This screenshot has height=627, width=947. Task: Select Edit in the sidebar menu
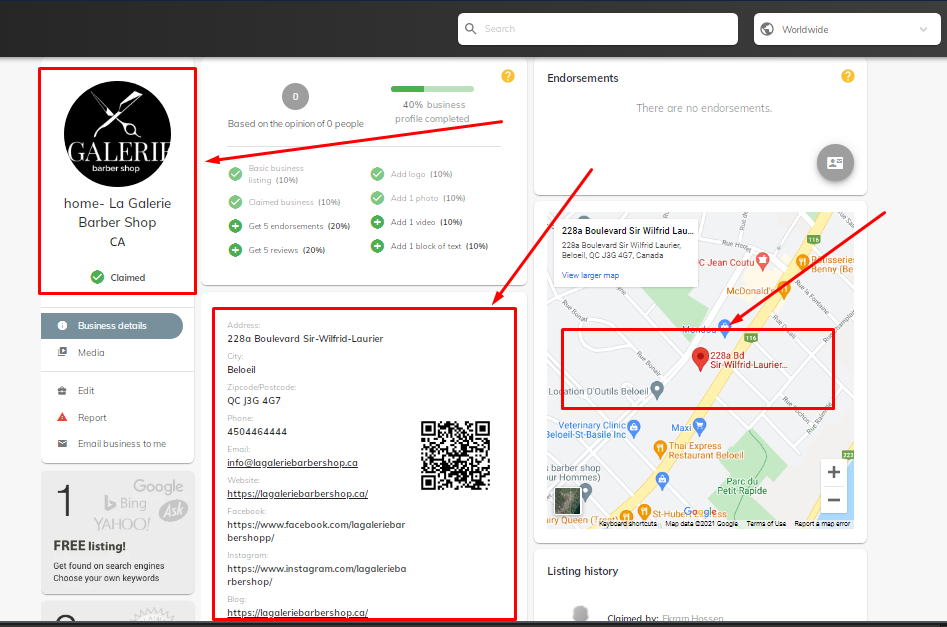tap(86, 391)
